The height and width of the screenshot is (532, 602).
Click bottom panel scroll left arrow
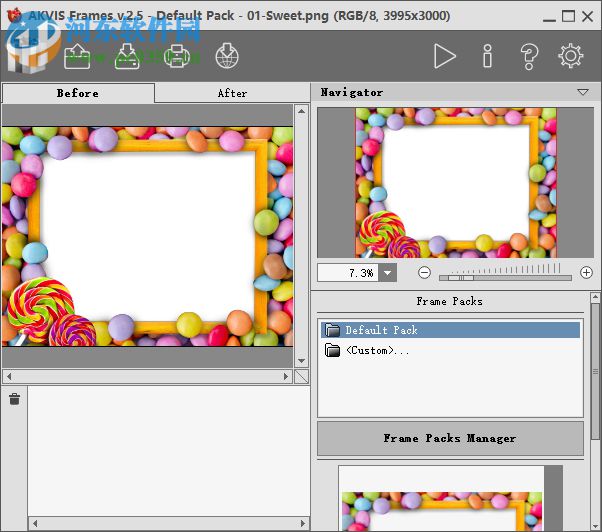click(x=35, y=523)
